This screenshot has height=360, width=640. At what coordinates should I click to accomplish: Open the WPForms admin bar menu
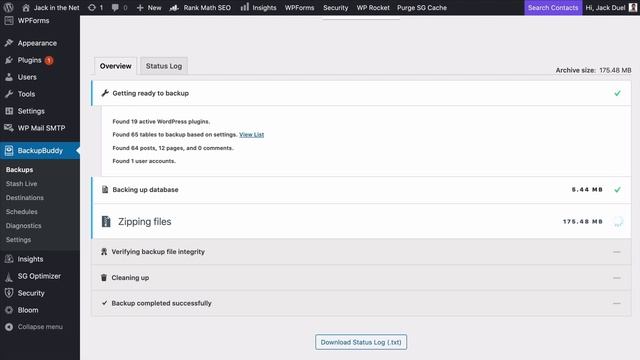(299, 7)
